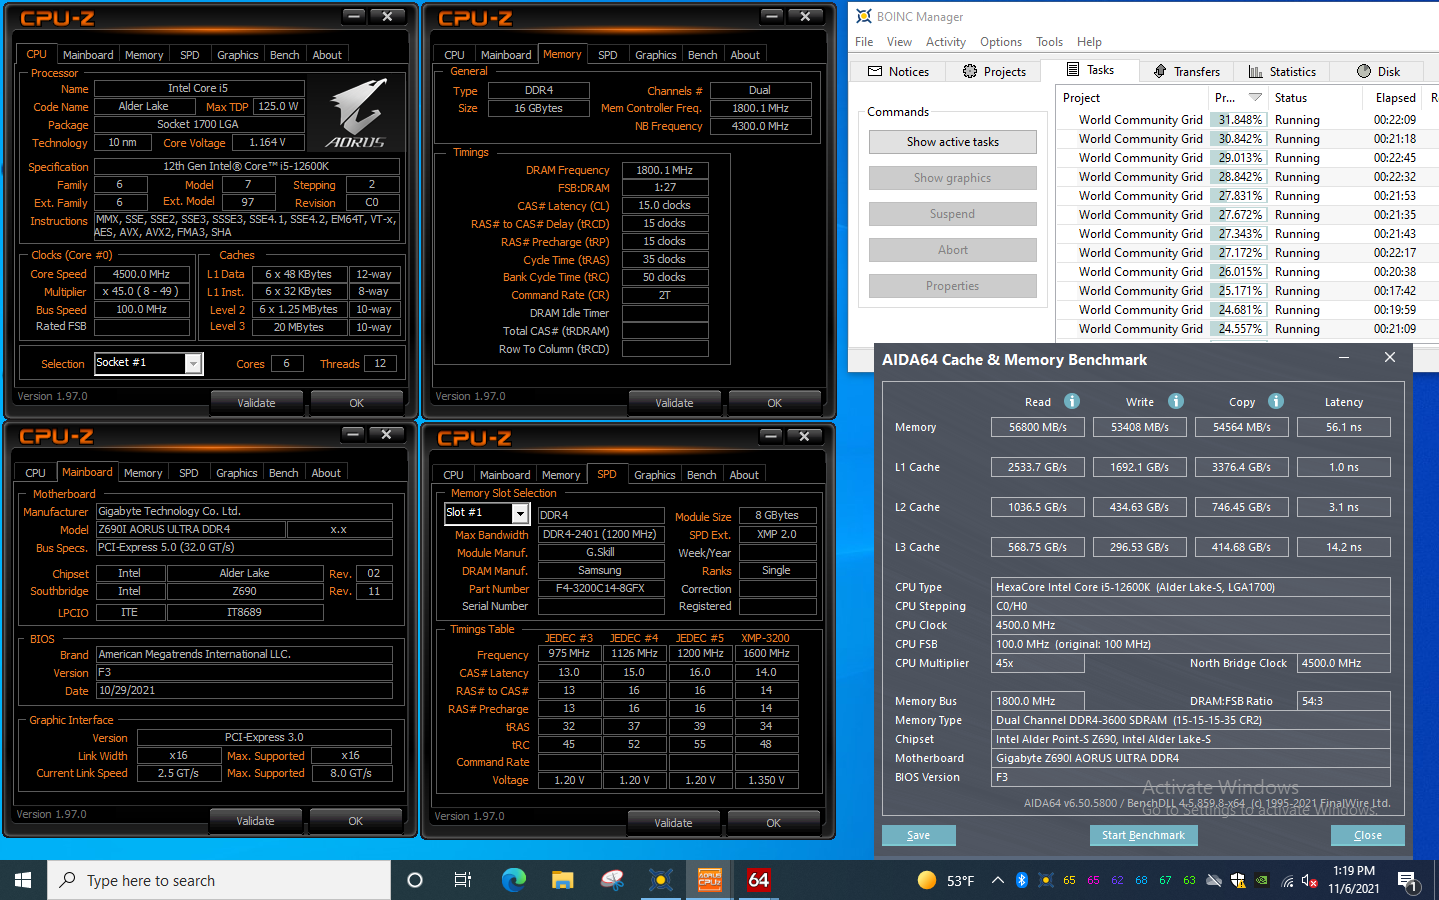Click the F4-3200C14-8GFX part number field
1439x900 pixels.
coord(600,589)
